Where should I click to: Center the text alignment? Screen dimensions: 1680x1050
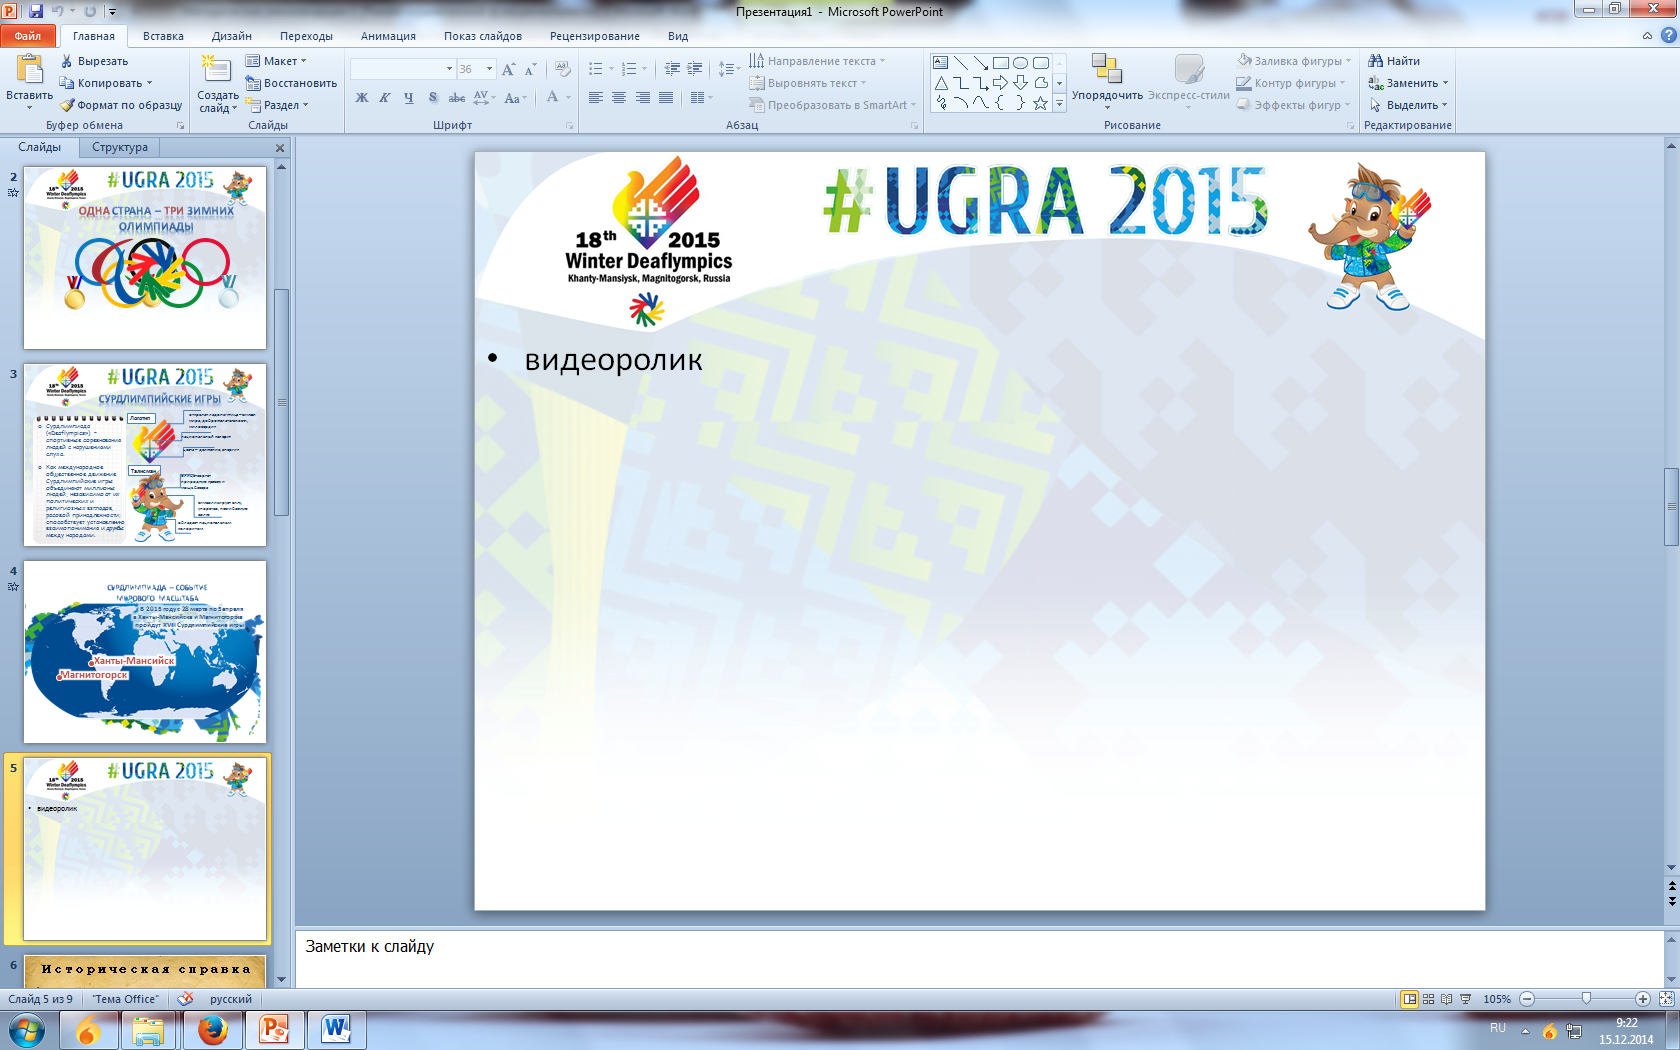pyautogui.click(x=619, y=98)
